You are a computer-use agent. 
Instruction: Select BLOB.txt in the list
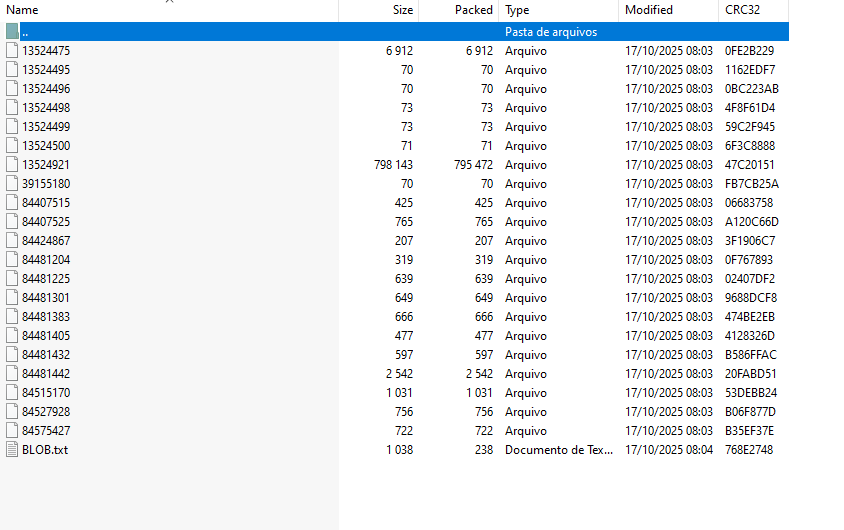[45, 450]
